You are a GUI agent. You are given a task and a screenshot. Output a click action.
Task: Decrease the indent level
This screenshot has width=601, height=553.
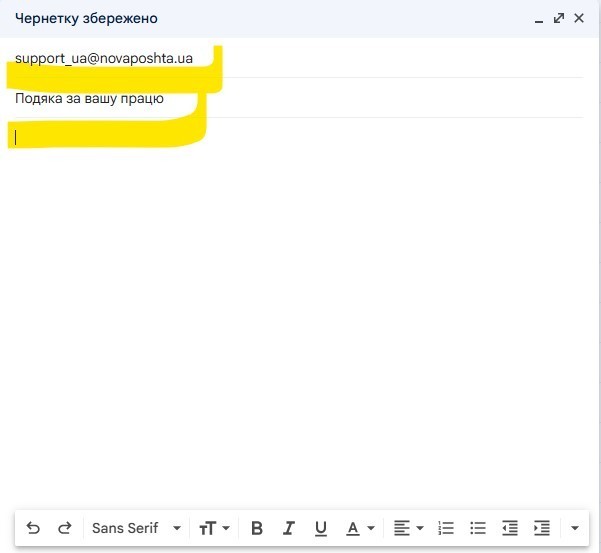510,528
